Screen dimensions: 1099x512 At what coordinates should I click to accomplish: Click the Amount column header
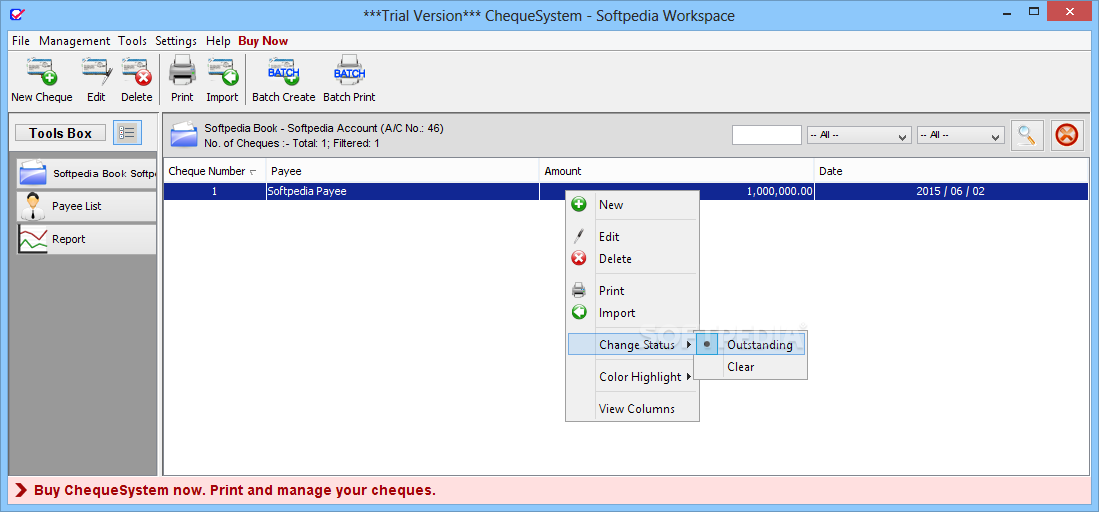tap(677, 171)
